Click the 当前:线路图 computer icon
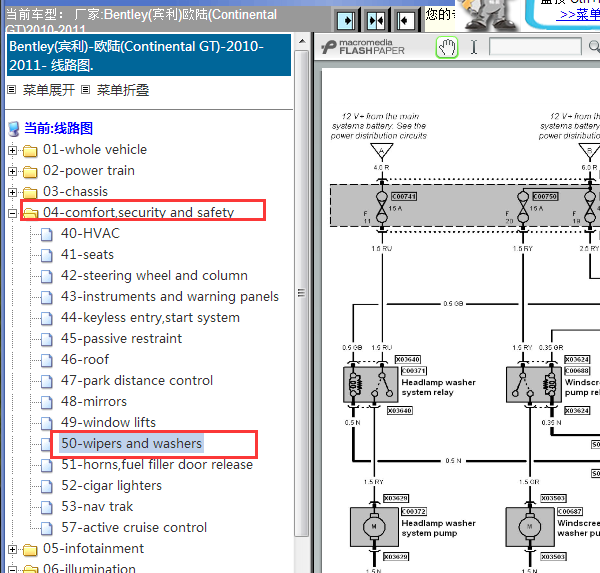 [14, 129]
